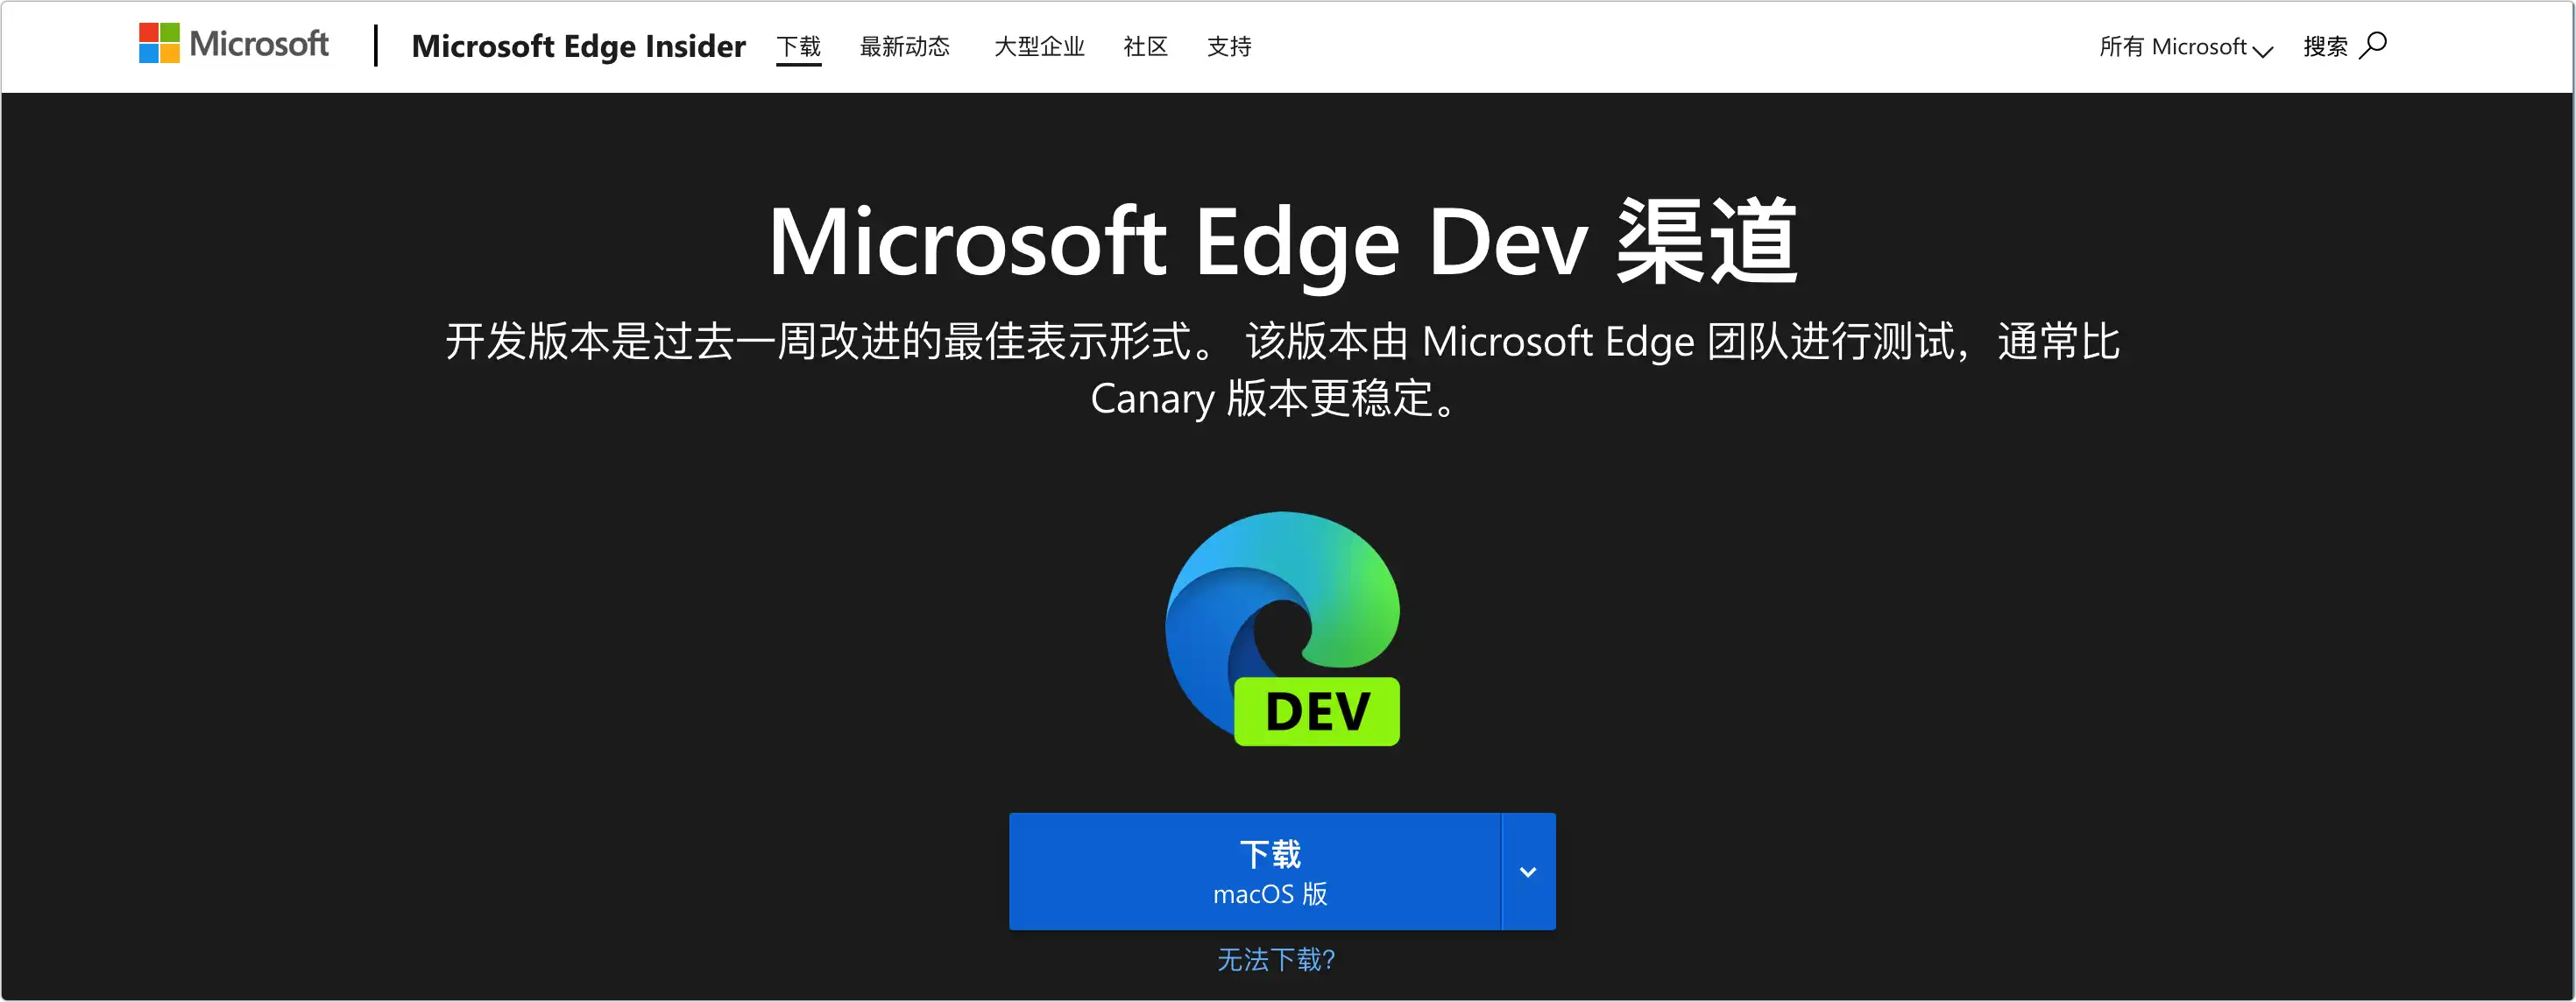Click the macOS 版 label on download button
Screen dimensions: 2576x1002
[x=1270, y=893]
